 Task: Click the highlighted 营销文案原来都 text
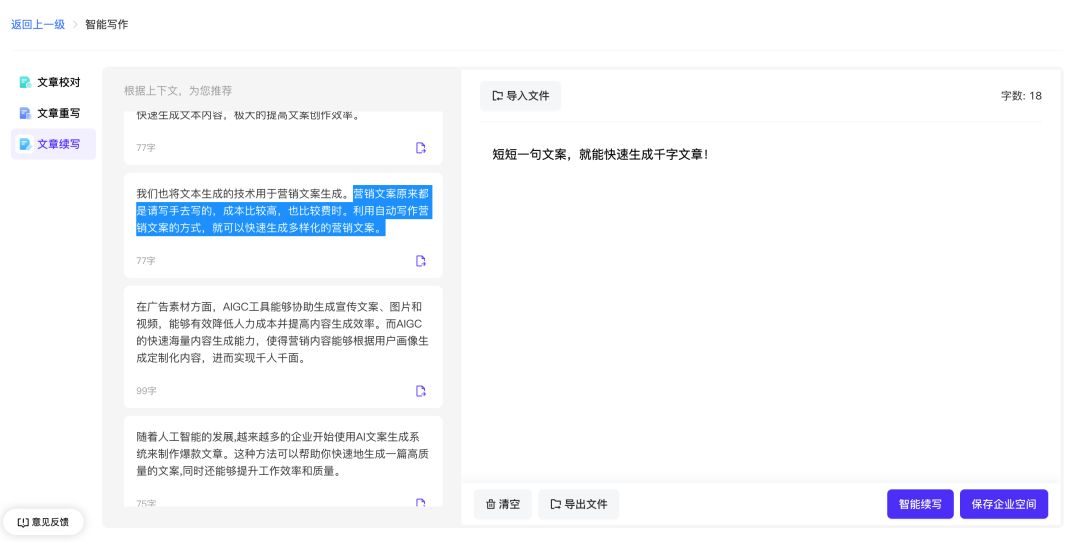pyautogui.click(x=391, y=194)
